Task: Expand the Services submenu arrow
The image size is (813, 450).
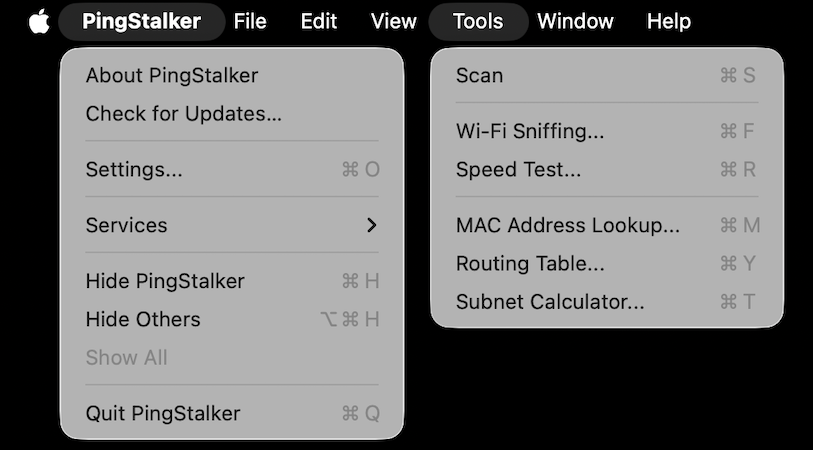Action: (371, 225)
